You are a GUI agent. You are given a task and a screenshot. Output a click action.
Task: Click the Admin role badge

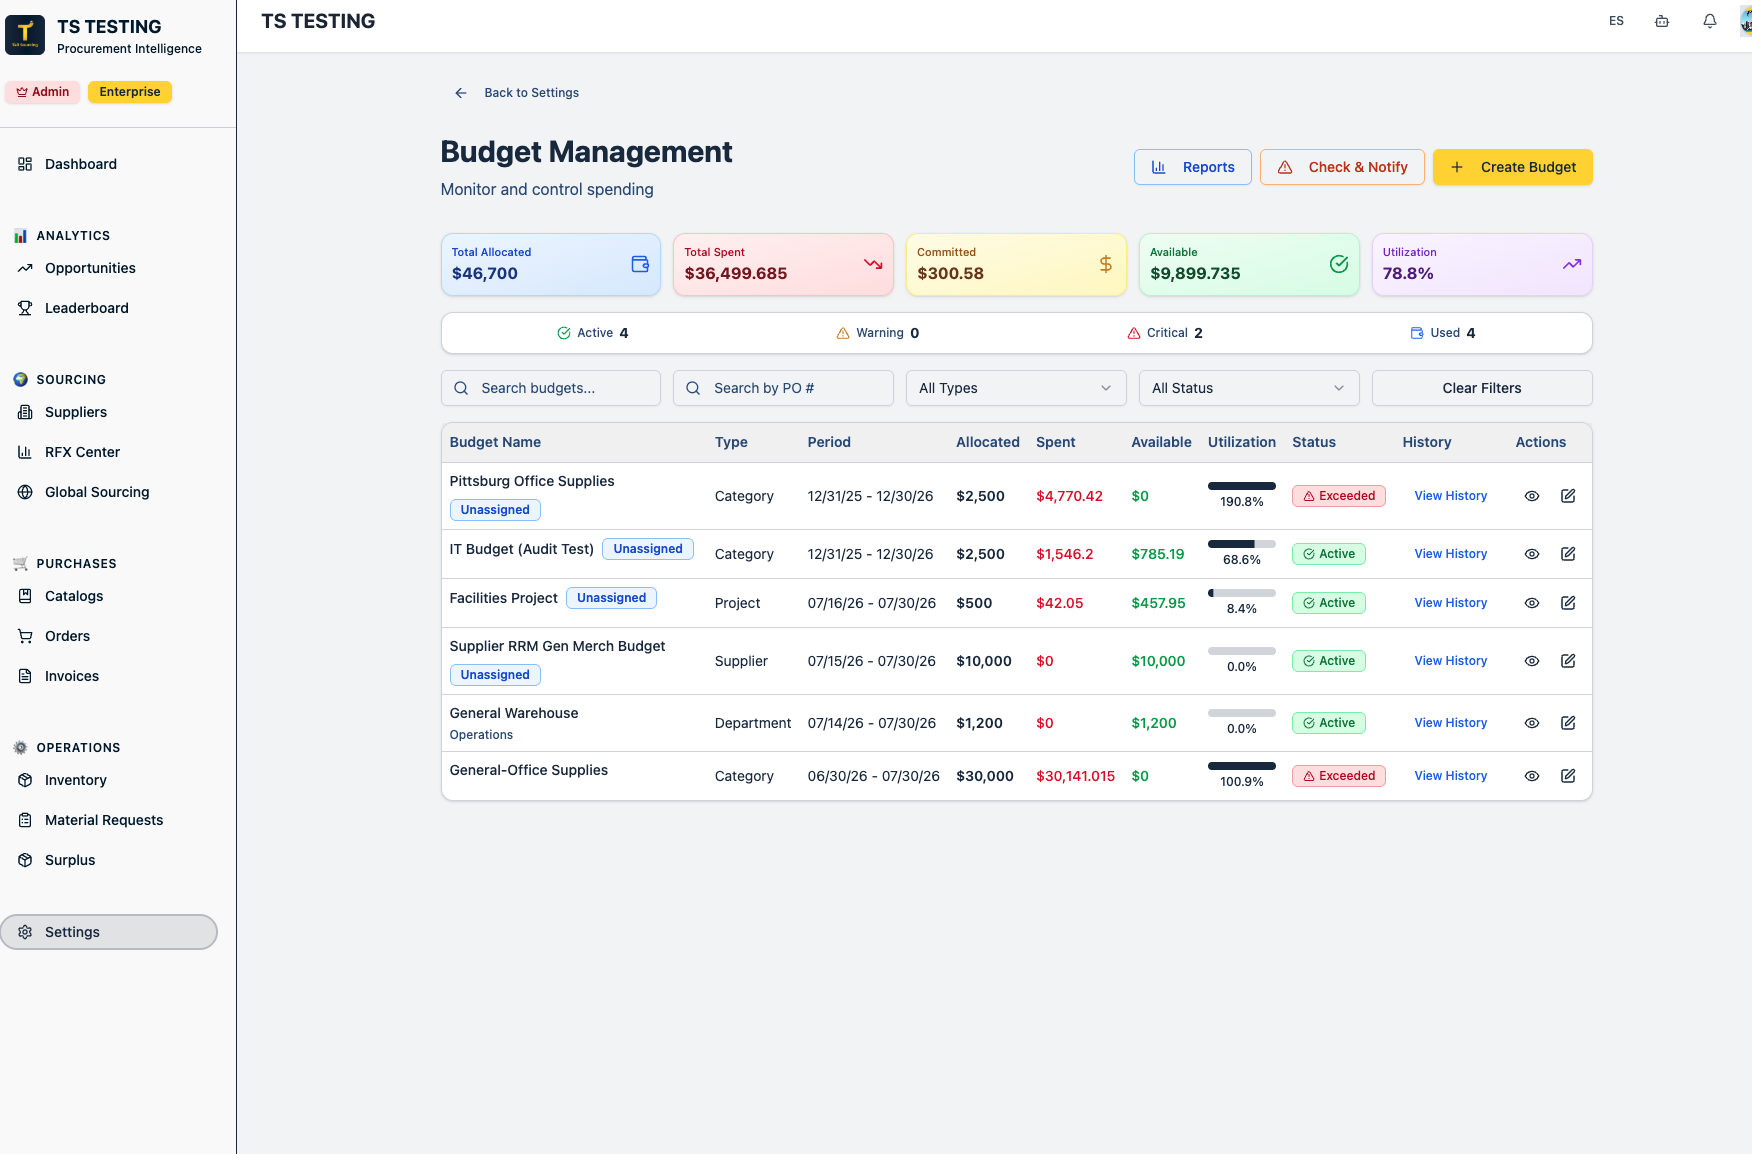[42, 92]
